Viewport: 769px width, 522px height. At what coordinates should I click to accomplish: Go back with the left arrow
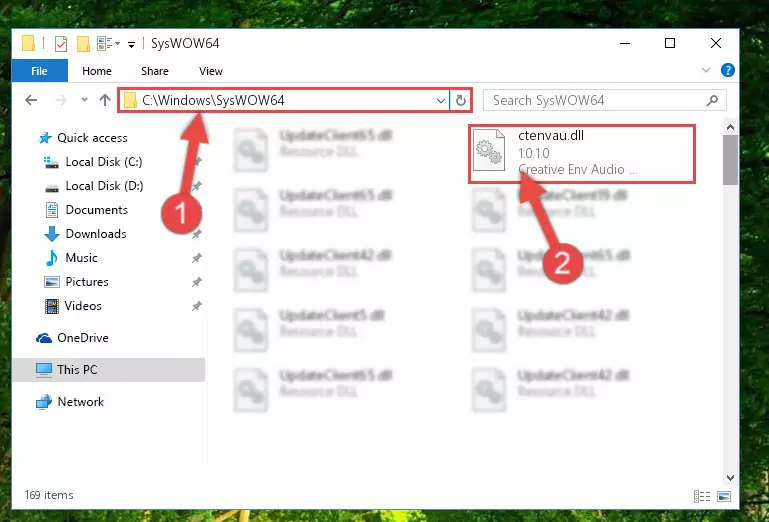tap(31, 100)
